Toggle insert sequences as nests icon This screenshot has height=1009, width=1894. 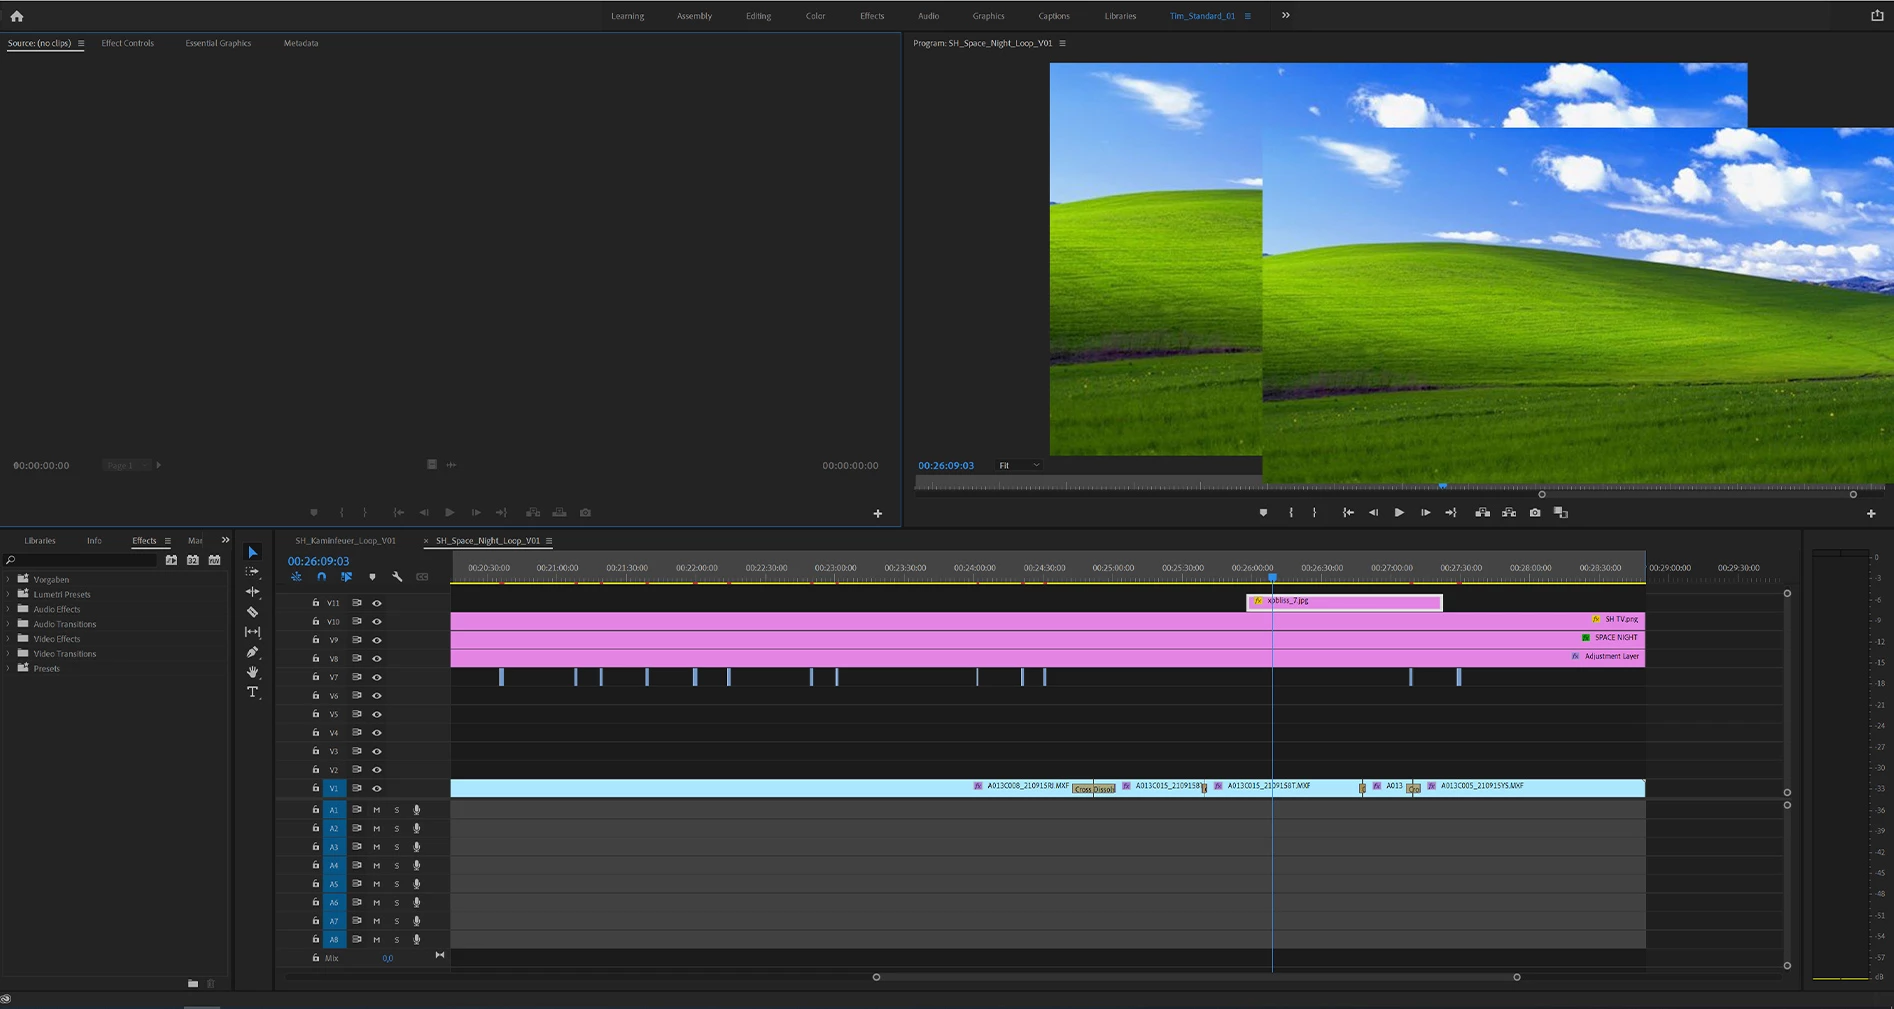pyautogui.click(x=296, y=577)
